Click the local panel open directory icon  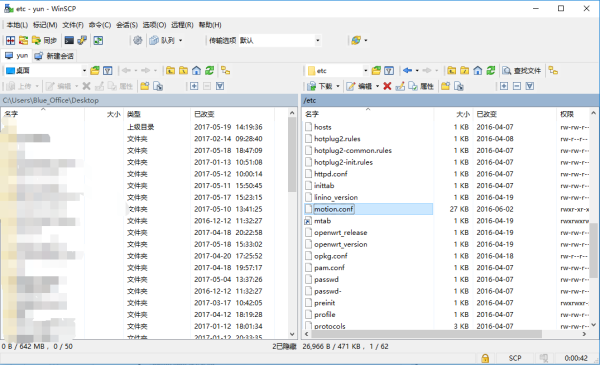pyautogui.click(x=95, y=70)
